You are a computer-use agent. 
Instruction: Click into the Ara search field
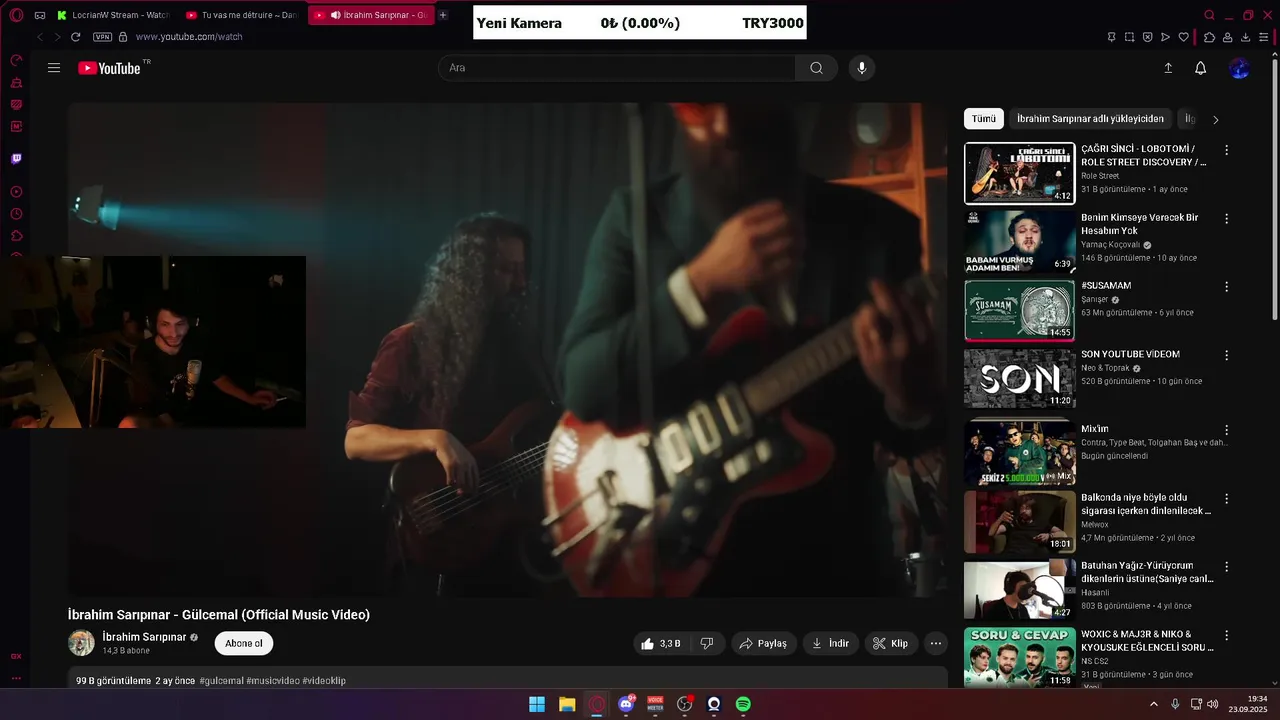click(616, 68)
